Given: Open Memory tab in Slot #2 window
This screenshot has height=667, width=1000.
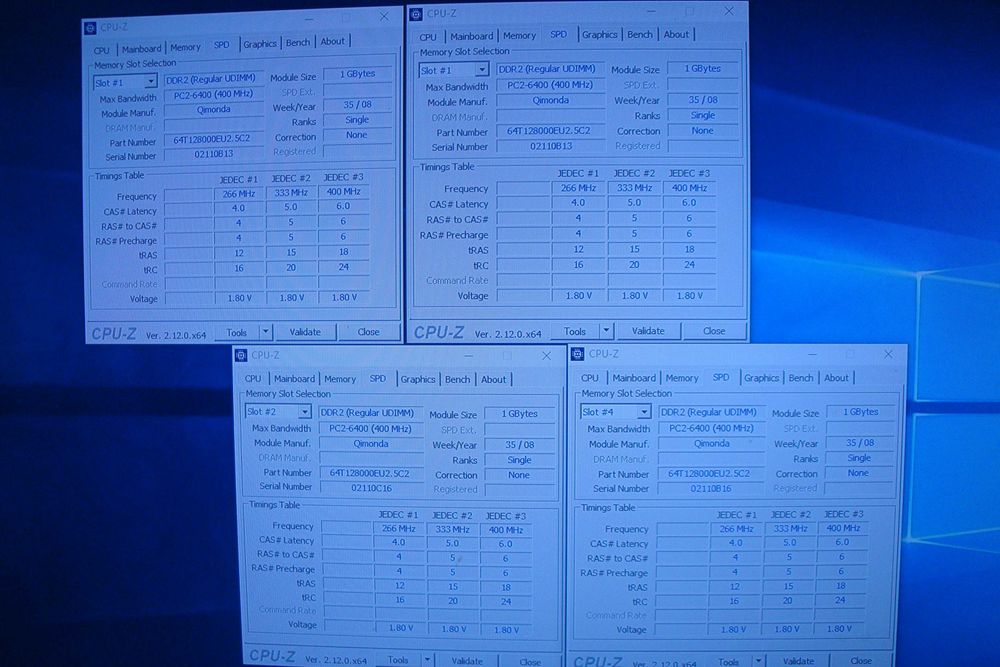Looking at the screenshot, I should coord(340,379).
